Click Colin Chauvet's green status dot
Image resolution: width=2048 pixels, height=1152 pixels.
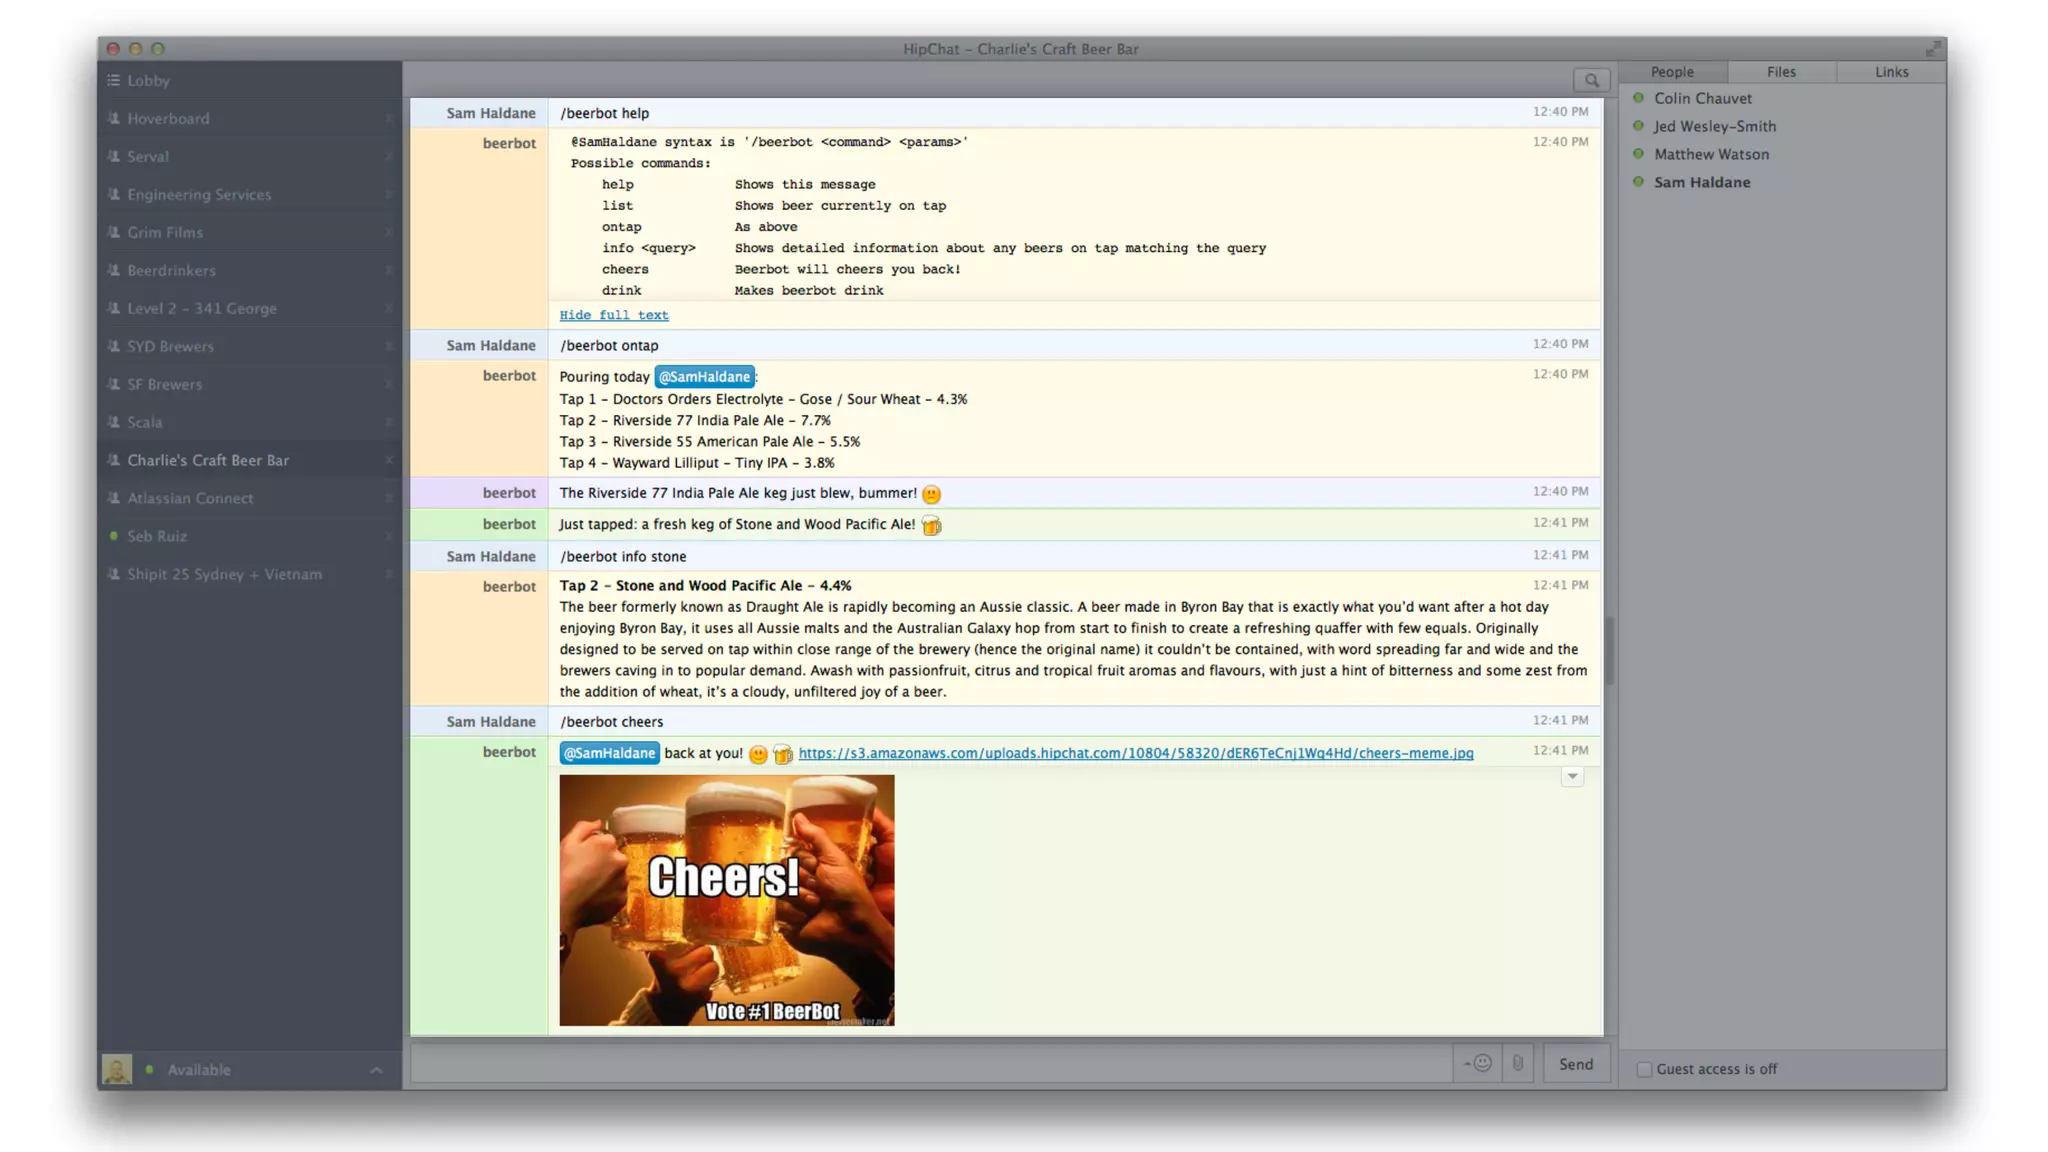(x=1638, y=98)
